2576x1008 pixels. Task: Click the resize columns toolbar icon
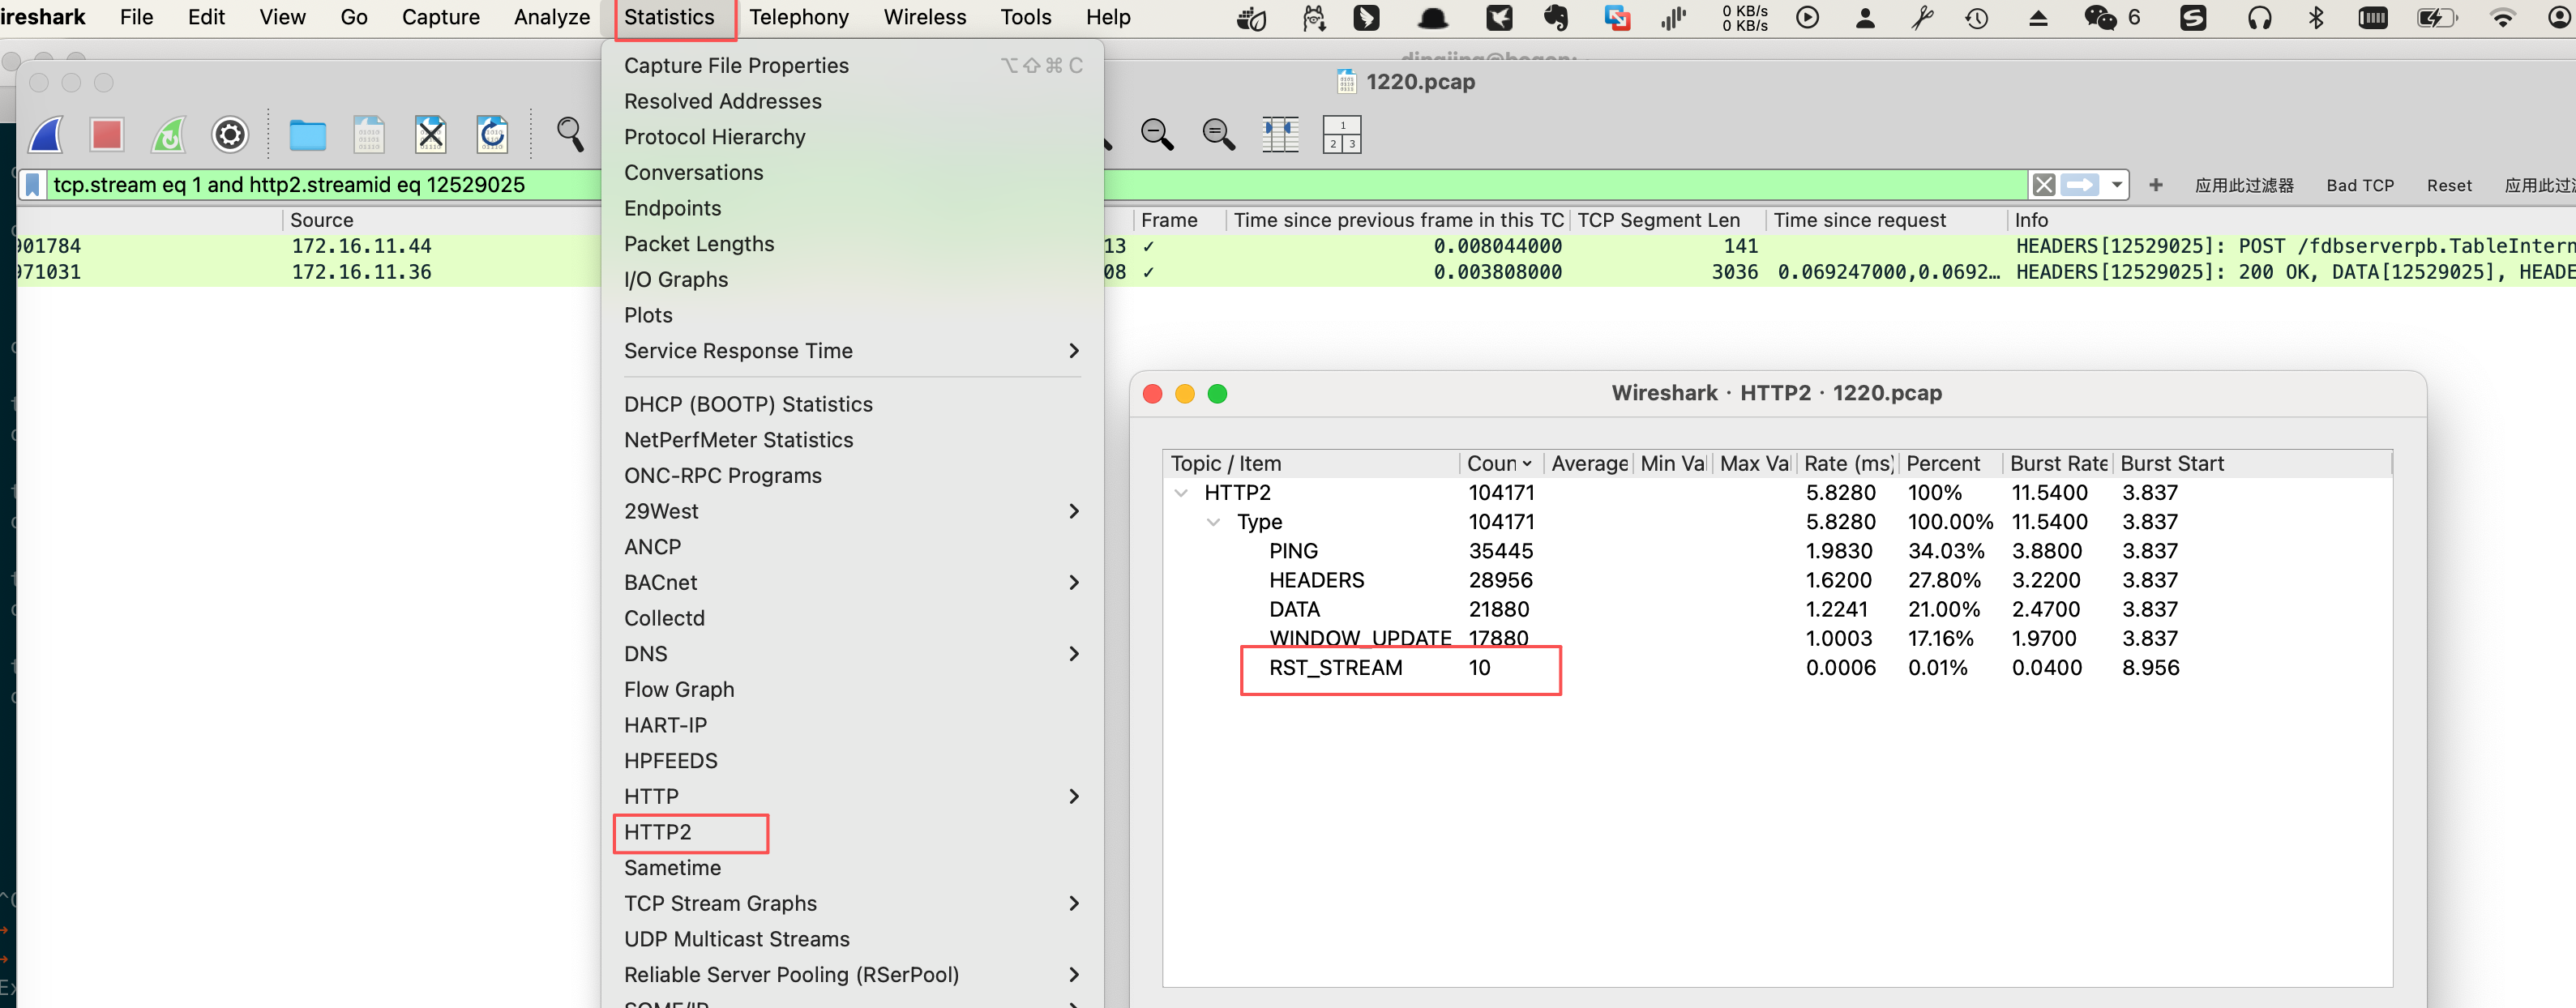point(1279,135)
